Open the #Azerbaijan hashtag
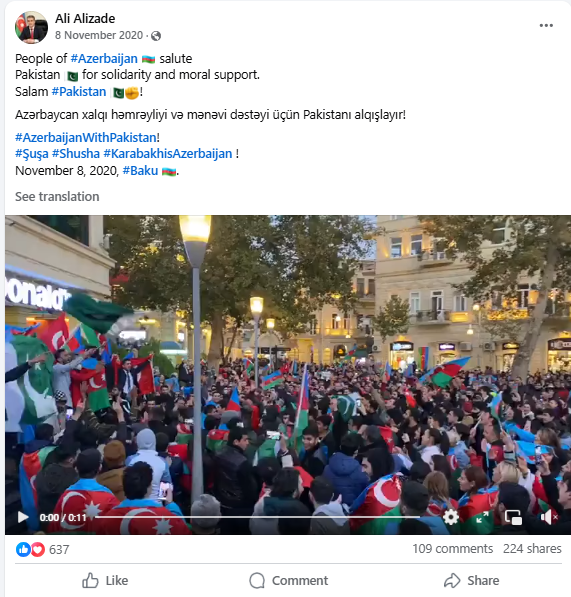The image size is (571, 597). click(x=104, y=59)
